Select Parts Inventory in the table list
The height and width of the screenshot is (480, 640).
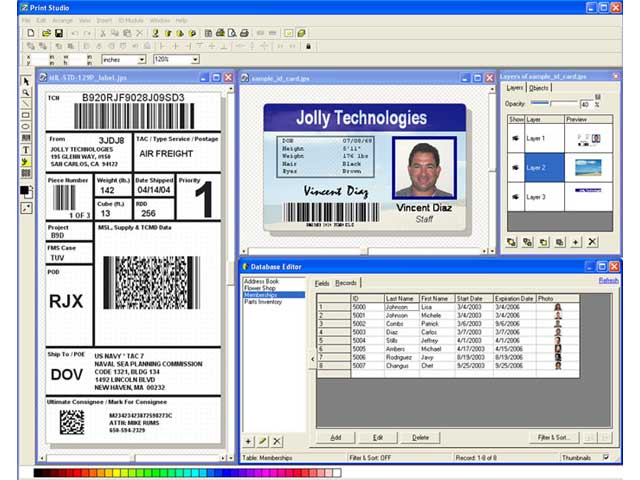pyautogui.click(x=263, y=302)
